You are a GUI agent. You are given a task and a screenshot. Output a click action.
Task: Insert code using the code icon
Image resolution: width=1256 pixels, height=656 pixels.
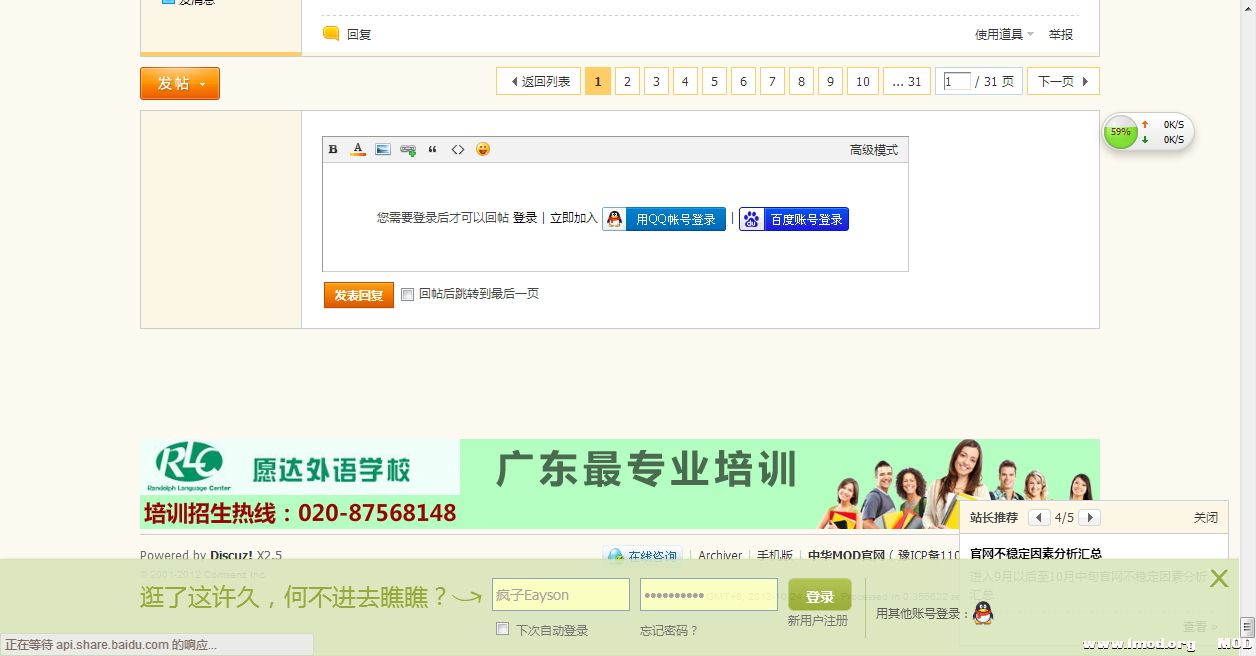pos(458,148)
